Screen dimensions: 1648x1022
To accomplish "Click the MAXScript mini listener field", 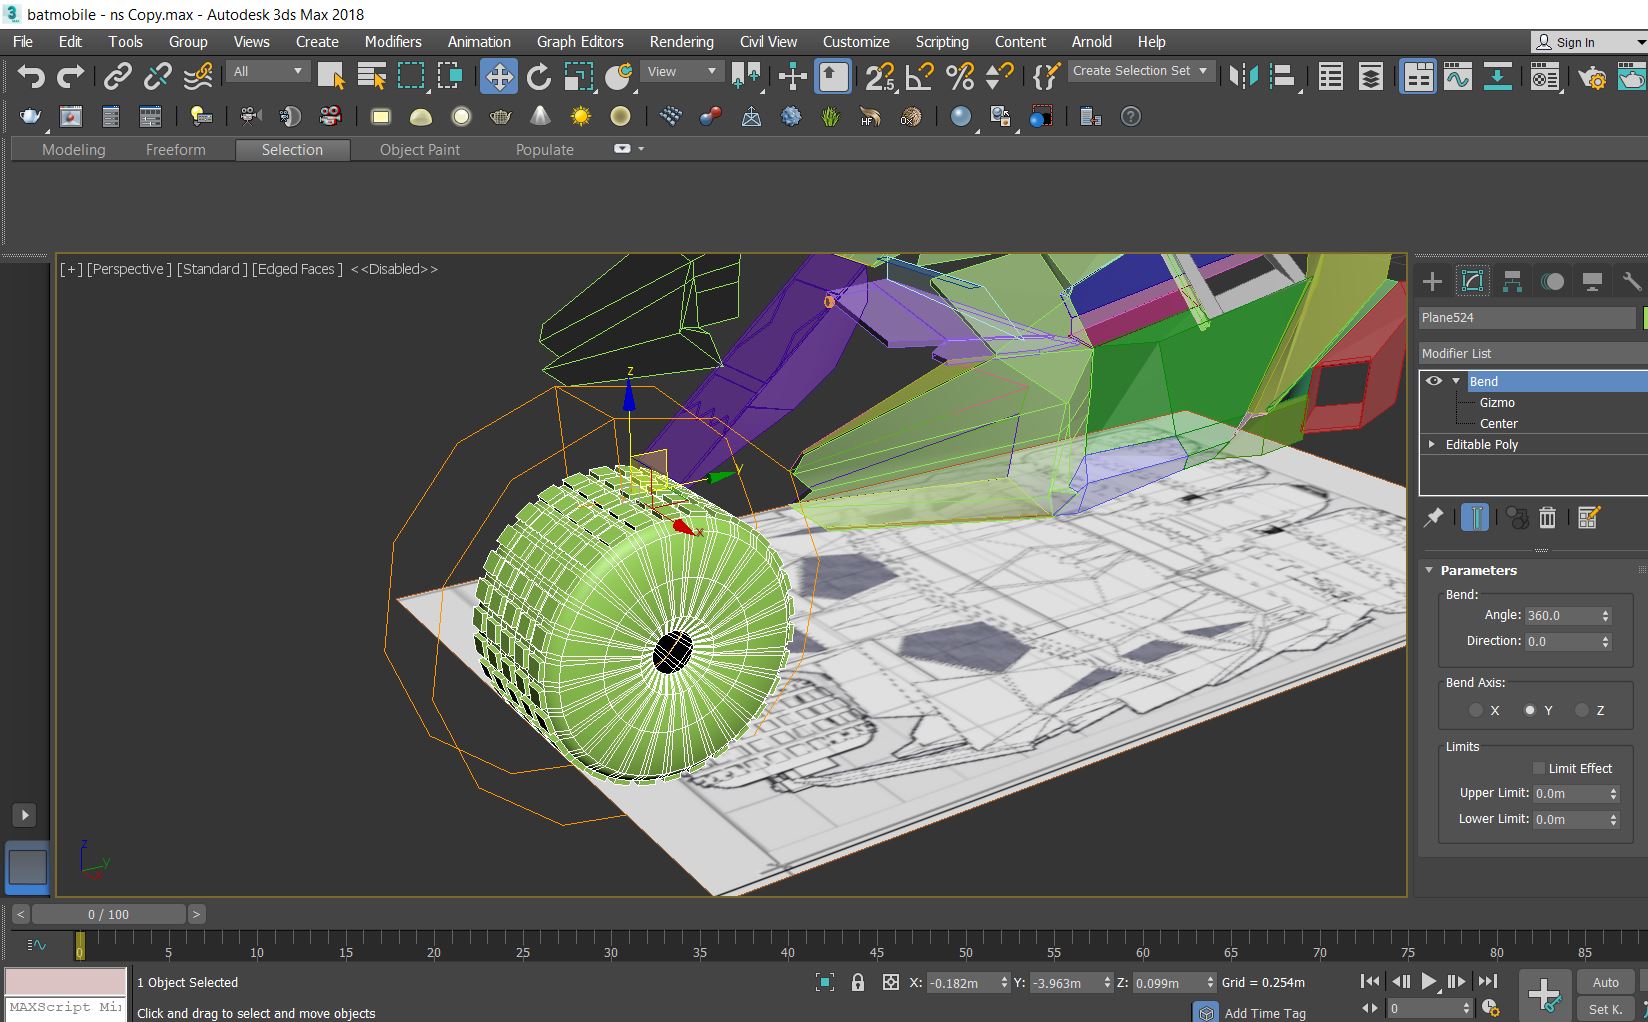I will tap(66, 1008).
